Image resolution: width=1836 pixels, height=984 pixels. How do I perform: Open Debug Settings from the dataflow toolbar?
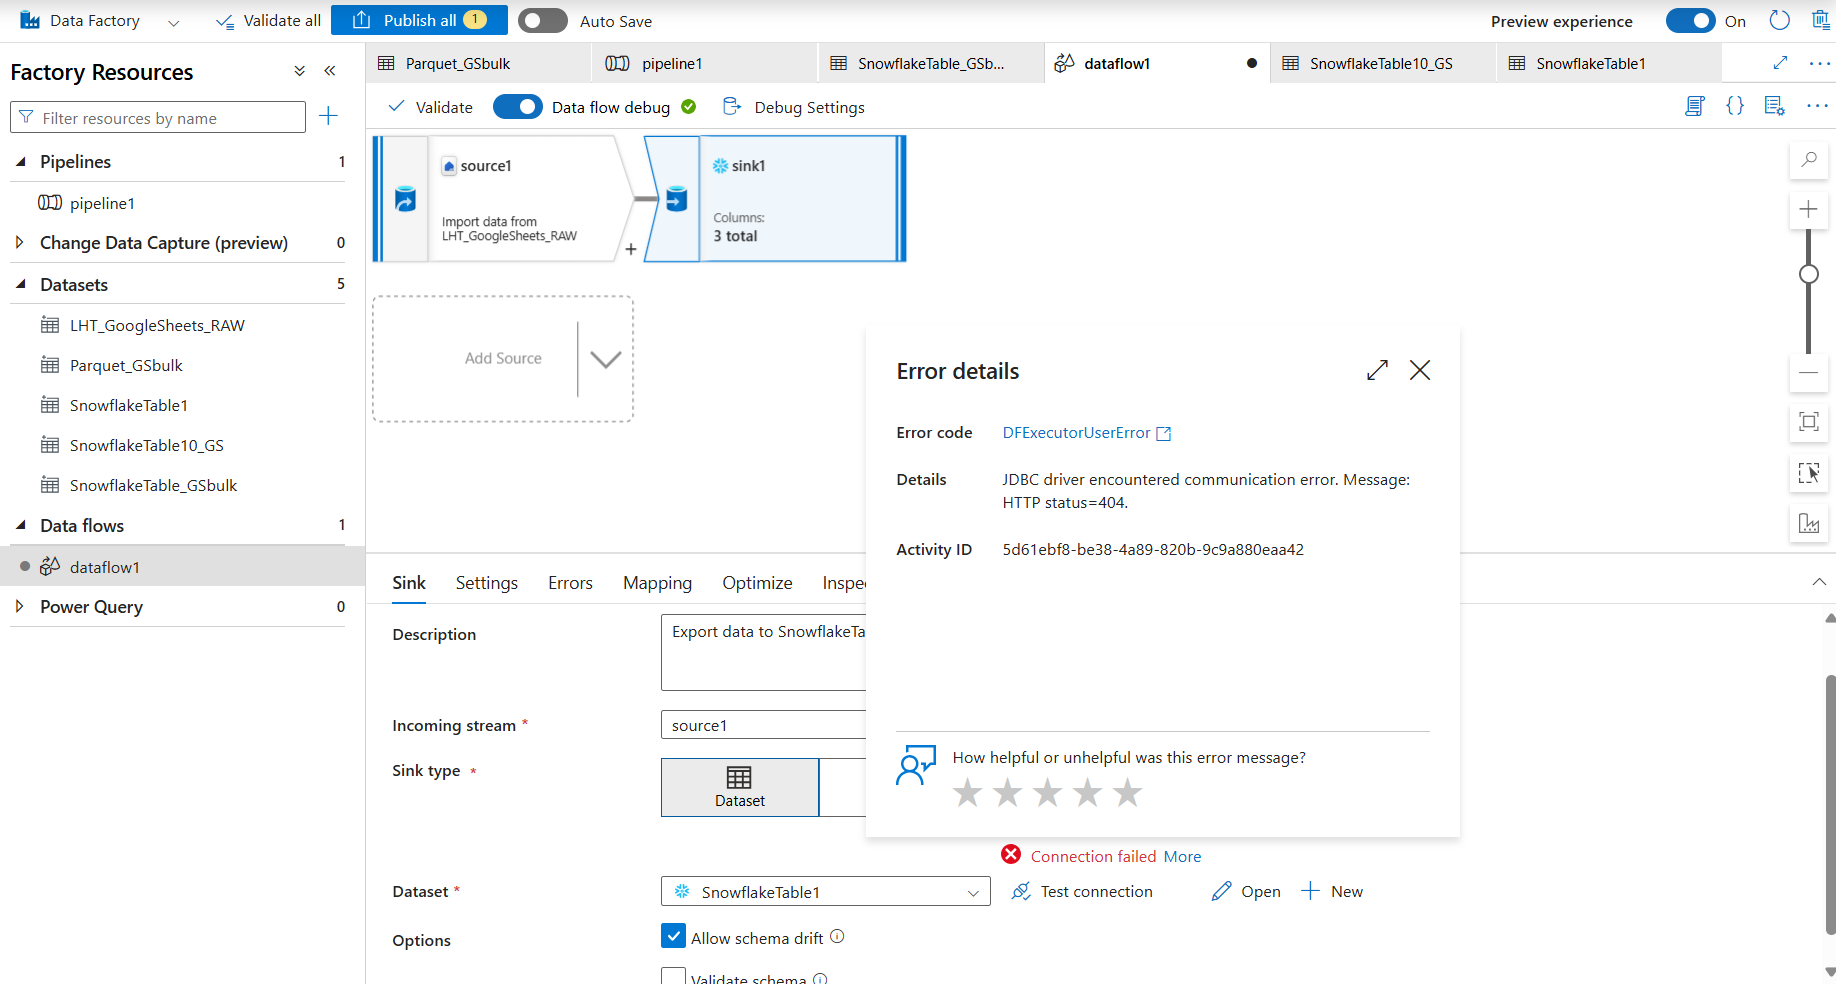[794, 107]
